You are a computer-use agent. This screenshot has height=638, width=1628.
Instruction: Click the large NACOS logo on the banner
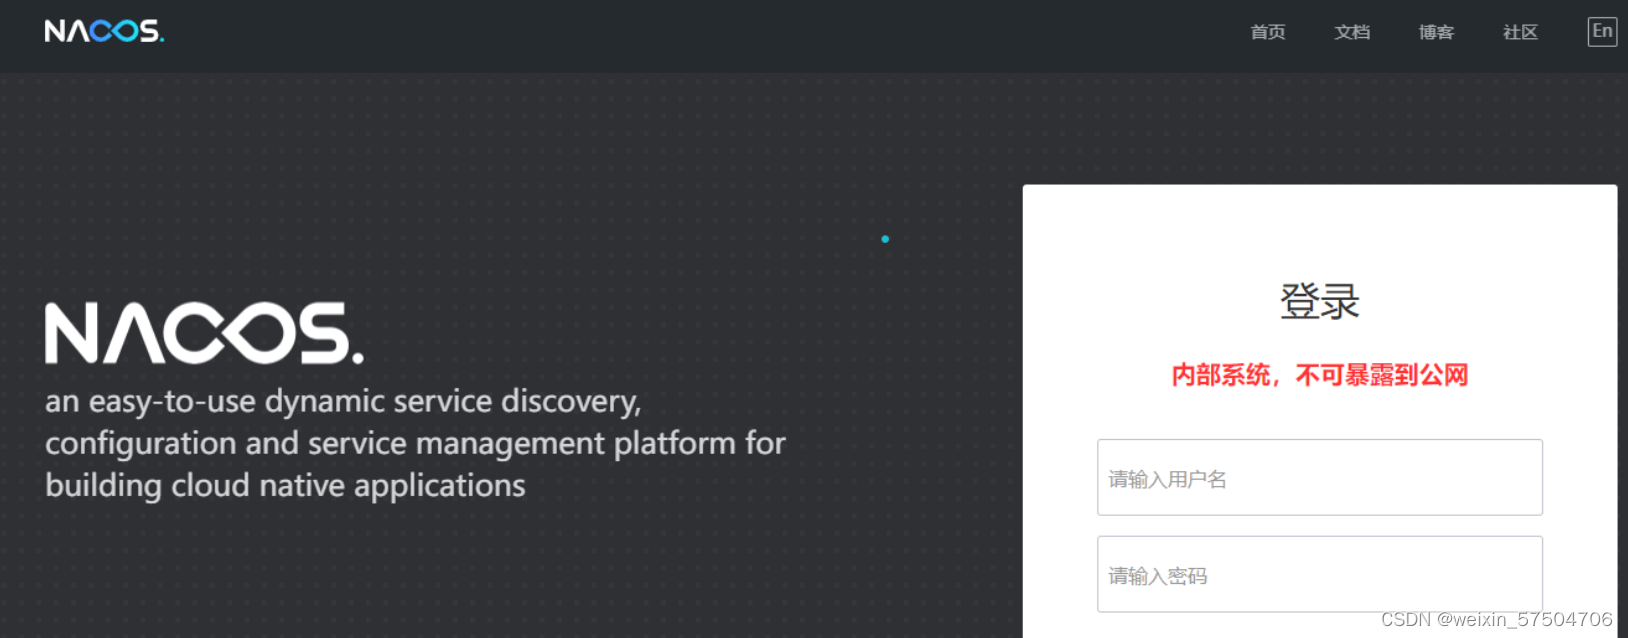coord(204,333)
